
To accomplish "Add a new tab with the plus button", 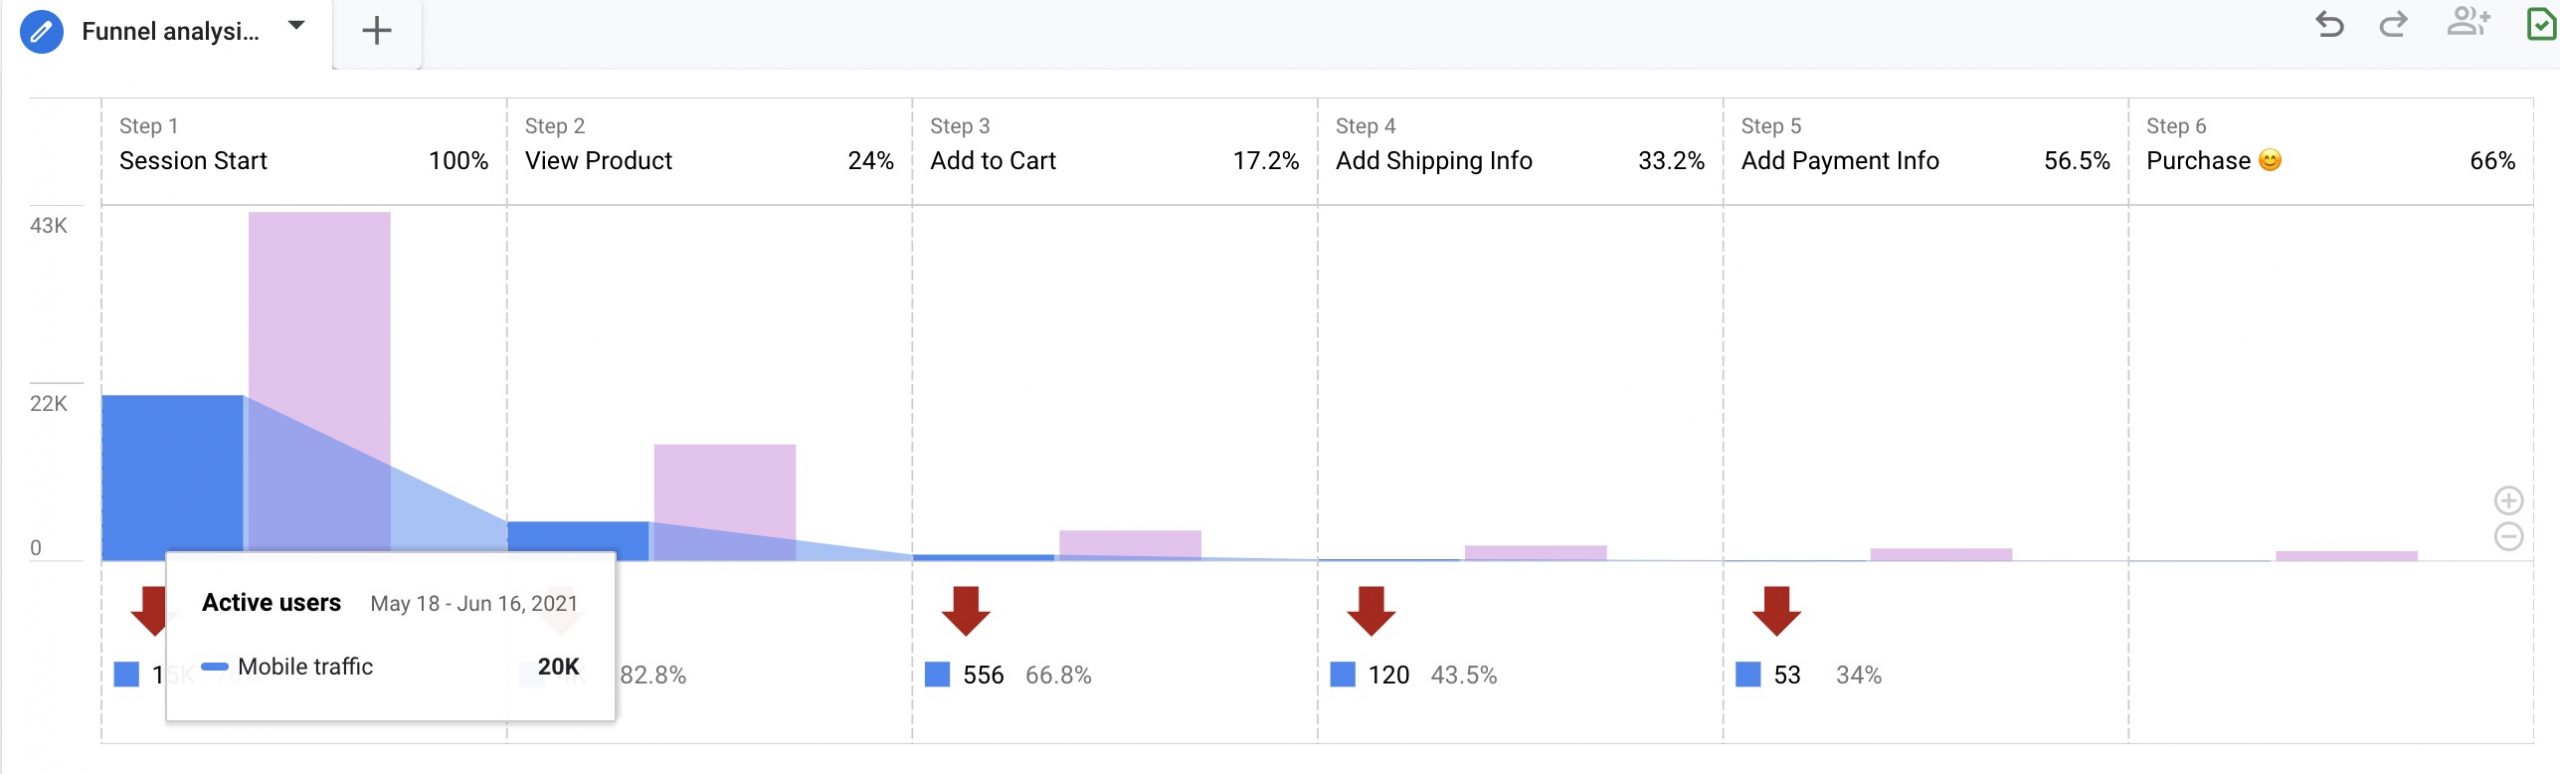I will tap(377, 31).
